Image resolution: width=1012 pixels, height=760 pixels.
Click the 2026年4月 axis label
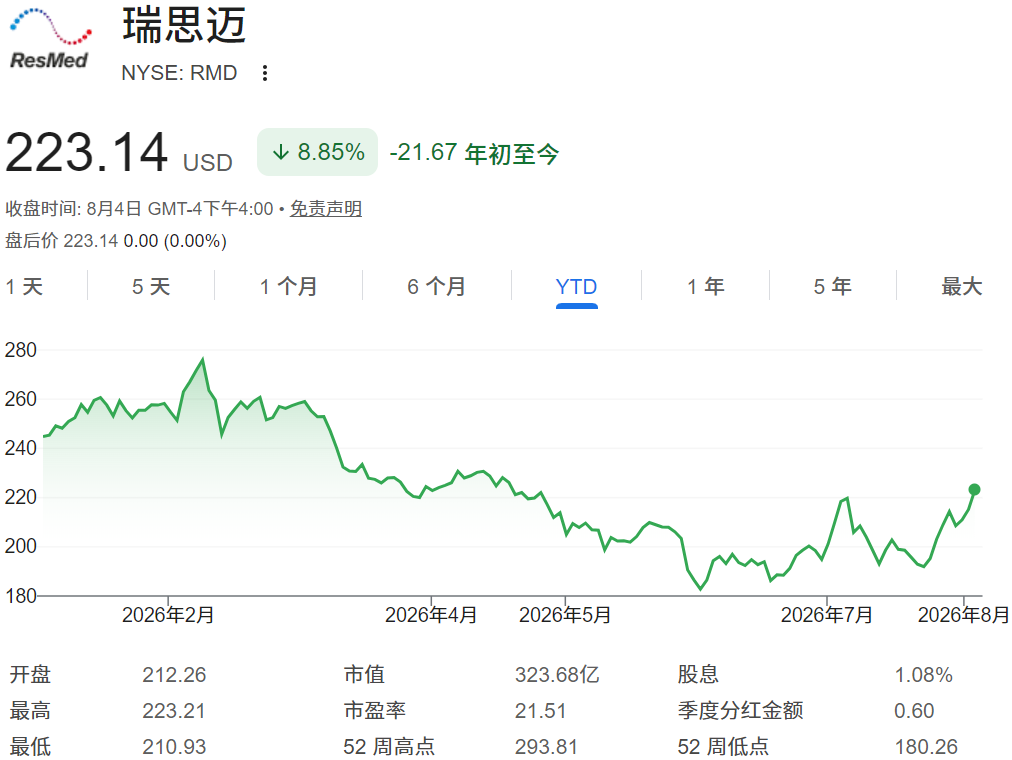pos(431,615)
